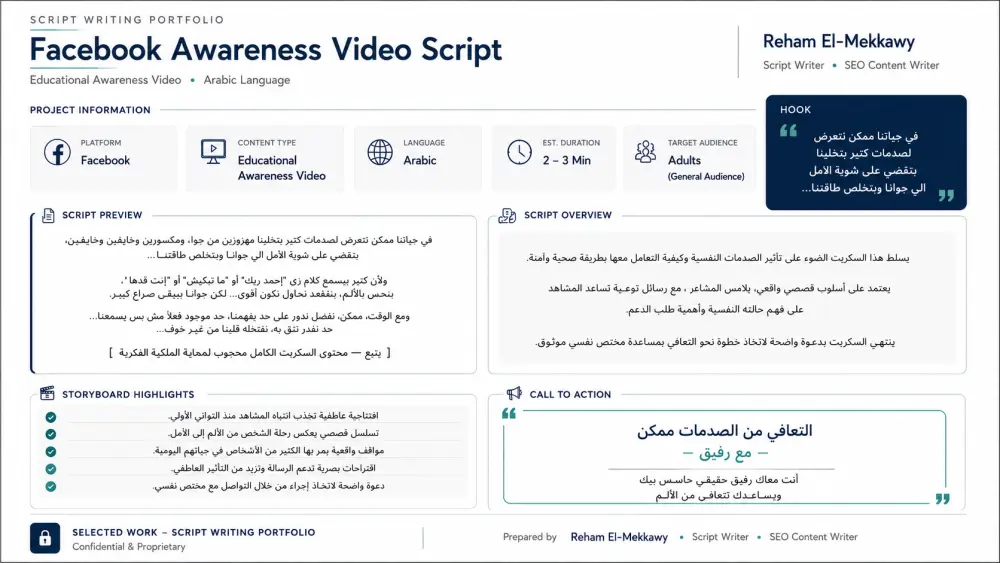This screenshot has height=563, width=1000.
Task: Click the closing quote mark in Hook box
Action: (x=946, y=195)
